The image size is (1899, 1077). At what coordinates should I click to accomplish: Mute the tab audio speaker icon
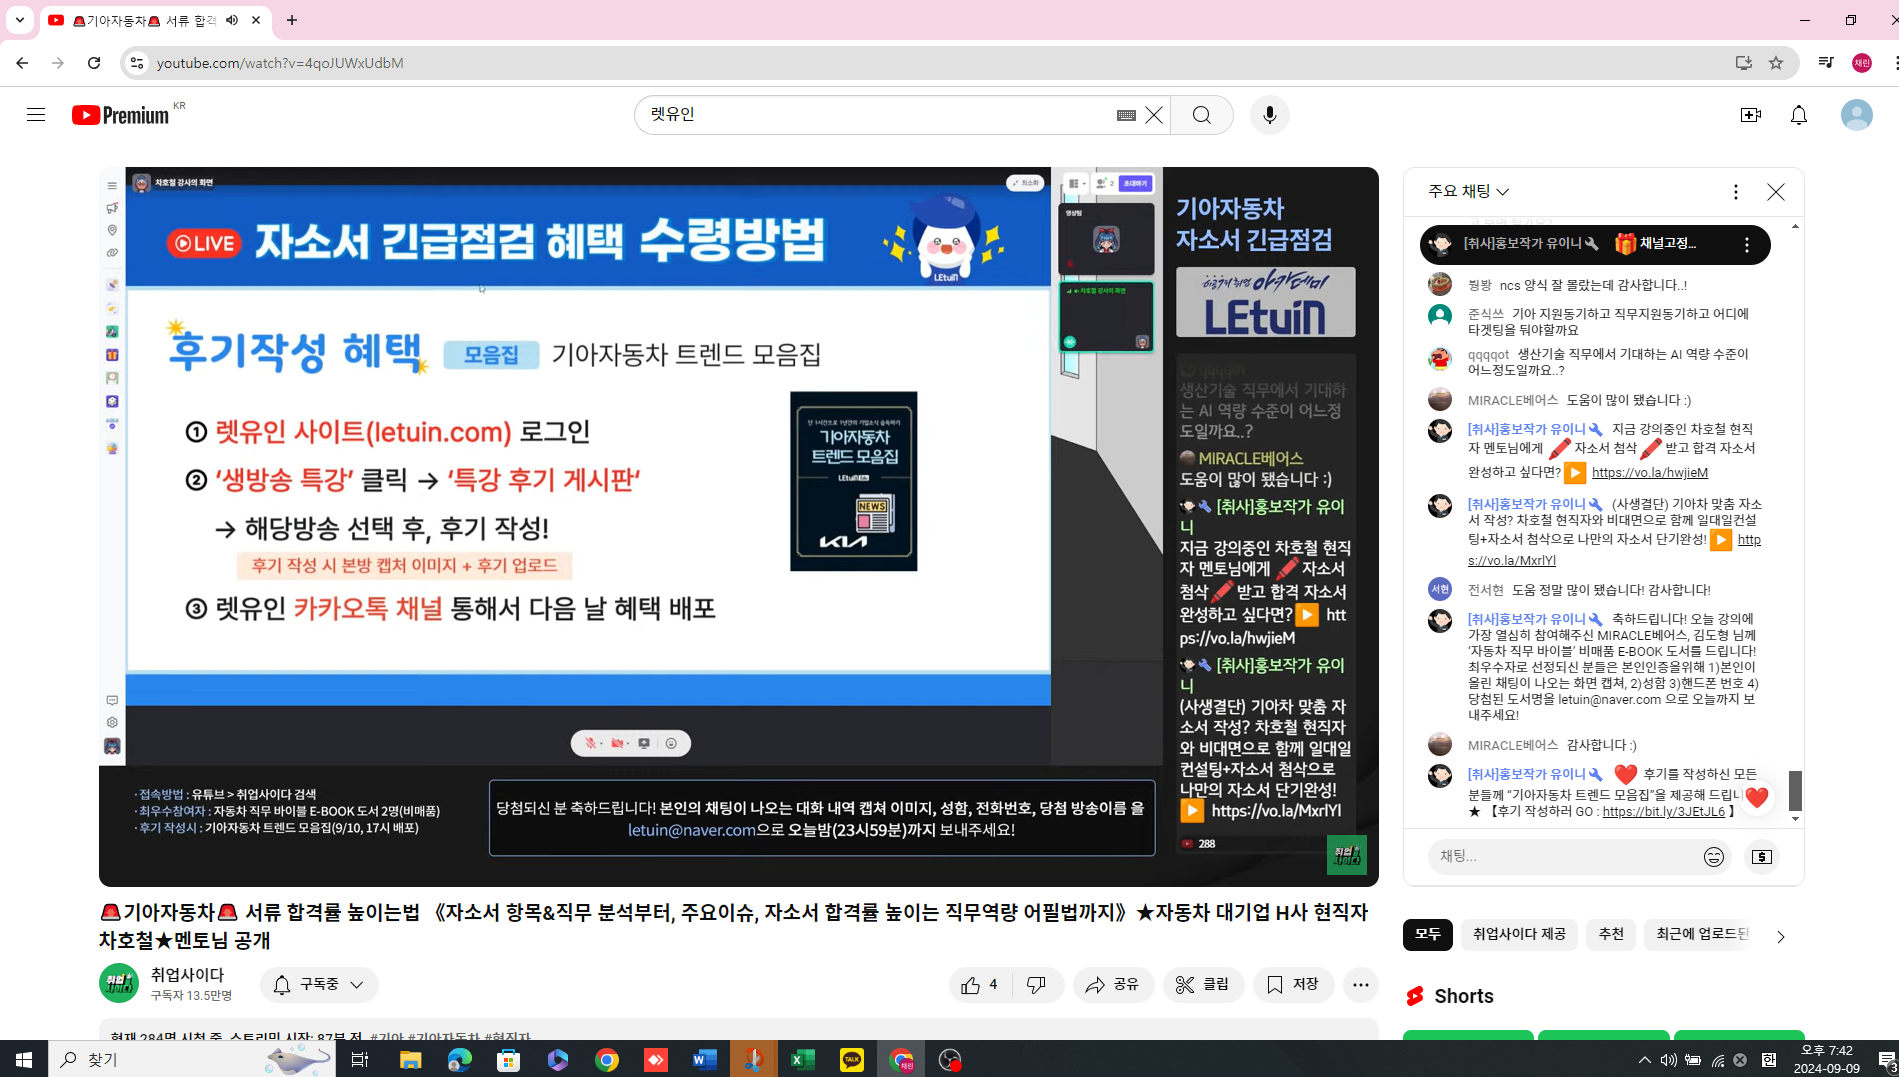(232, 20)
